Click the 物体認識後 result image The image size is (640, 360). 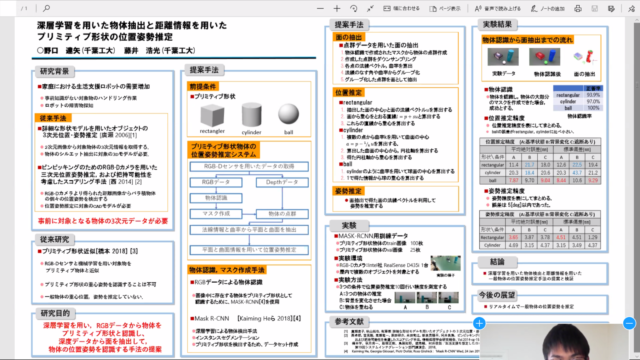click(x=545, y=57)
